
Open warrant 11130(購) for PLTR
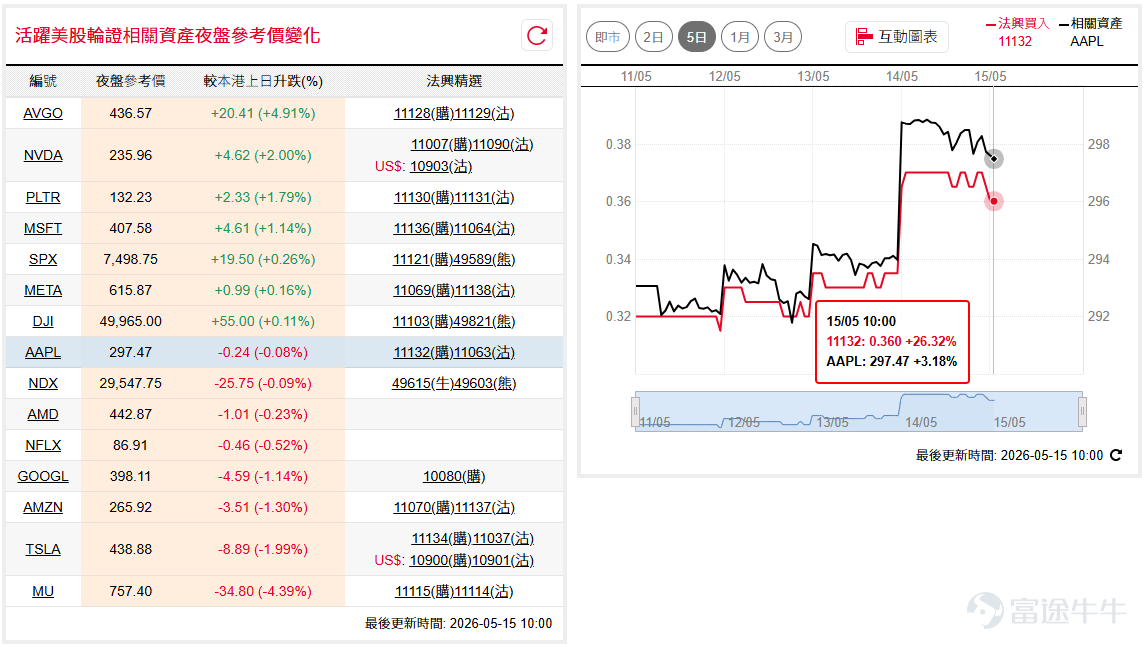(x=424, y=198)
